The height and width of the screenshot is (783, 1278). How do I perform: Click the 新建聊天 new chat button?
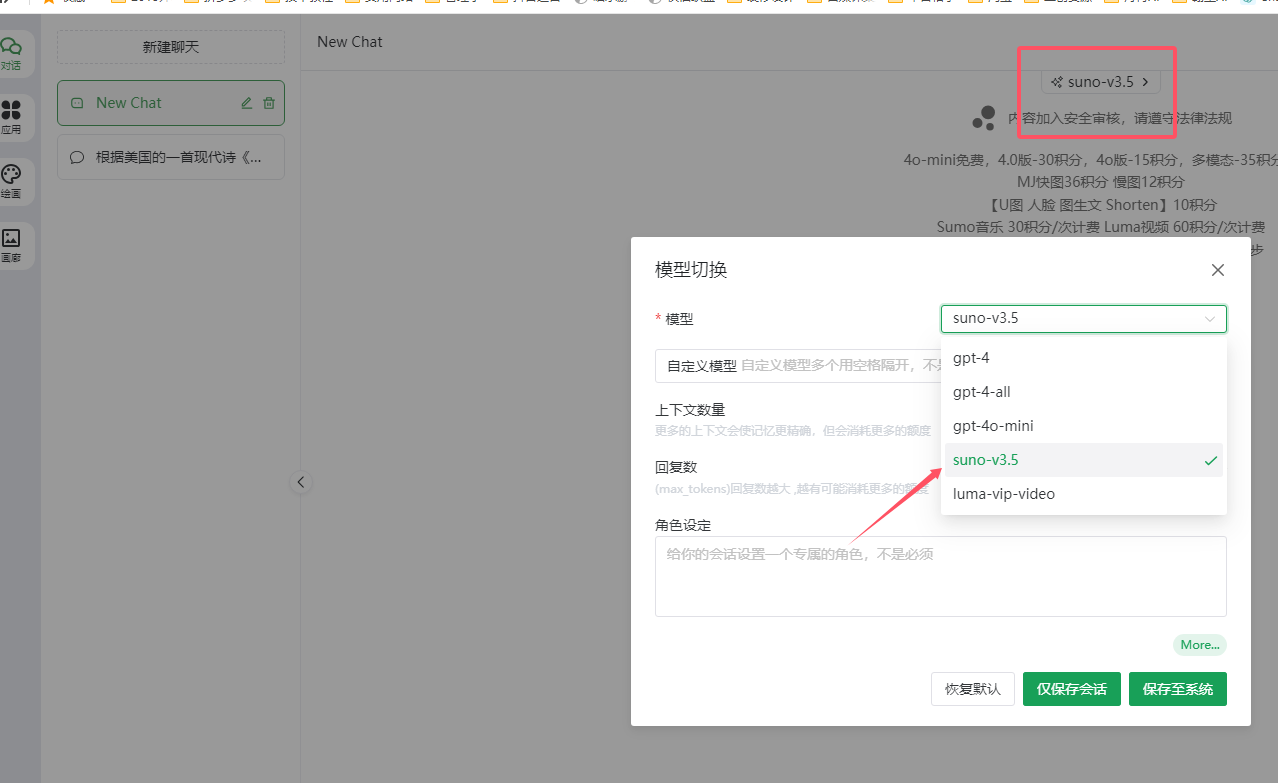pos(171,47)
